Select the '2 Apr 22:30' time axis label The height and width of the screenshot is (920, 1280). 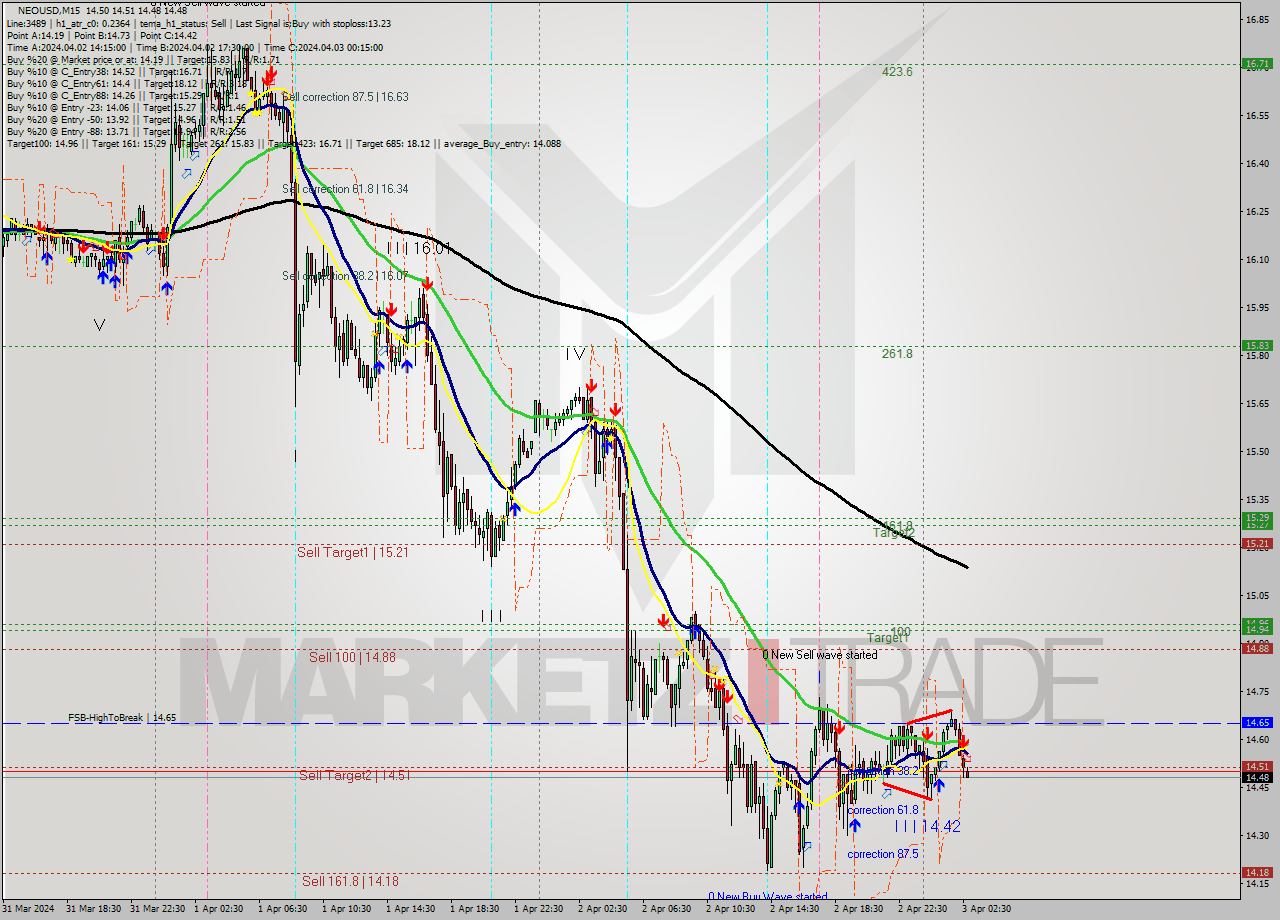924,909
